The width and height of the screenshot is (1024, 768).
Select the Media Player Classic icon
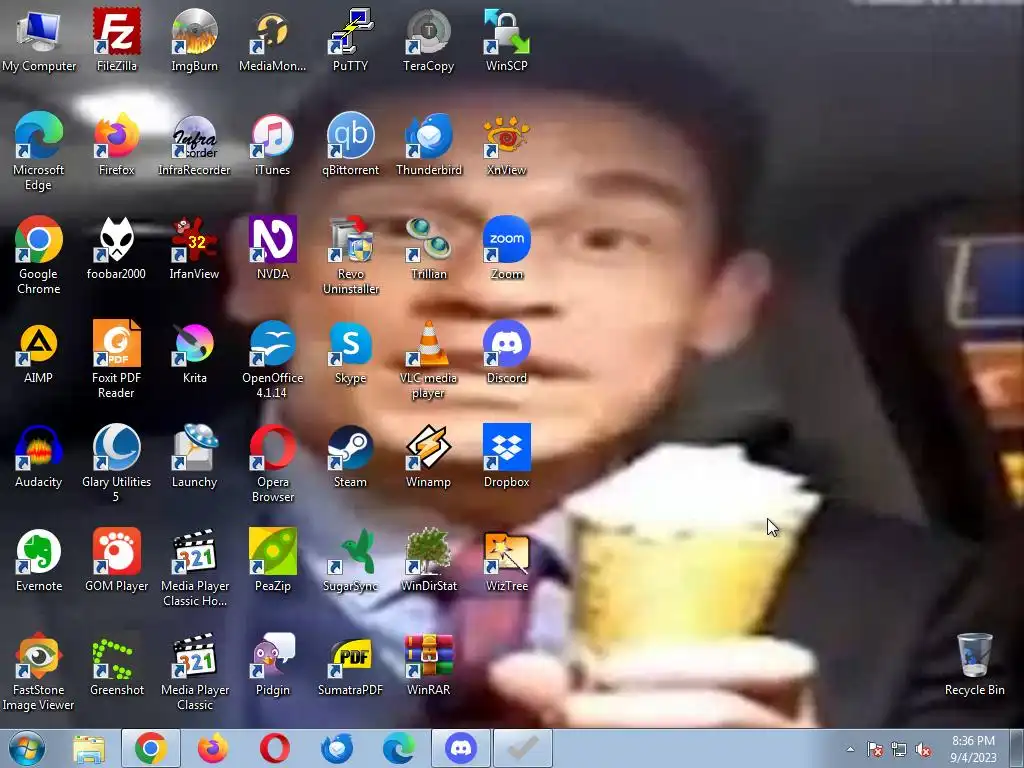tap(195, 671)
